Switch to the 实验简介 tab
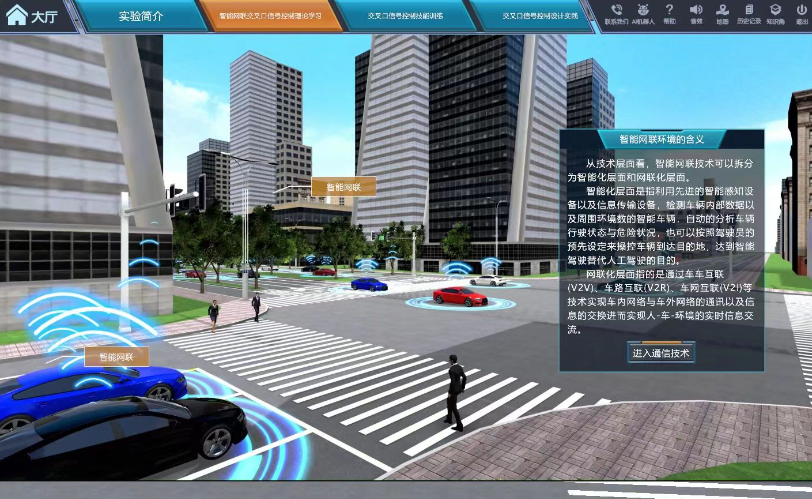 click(139, 16)
